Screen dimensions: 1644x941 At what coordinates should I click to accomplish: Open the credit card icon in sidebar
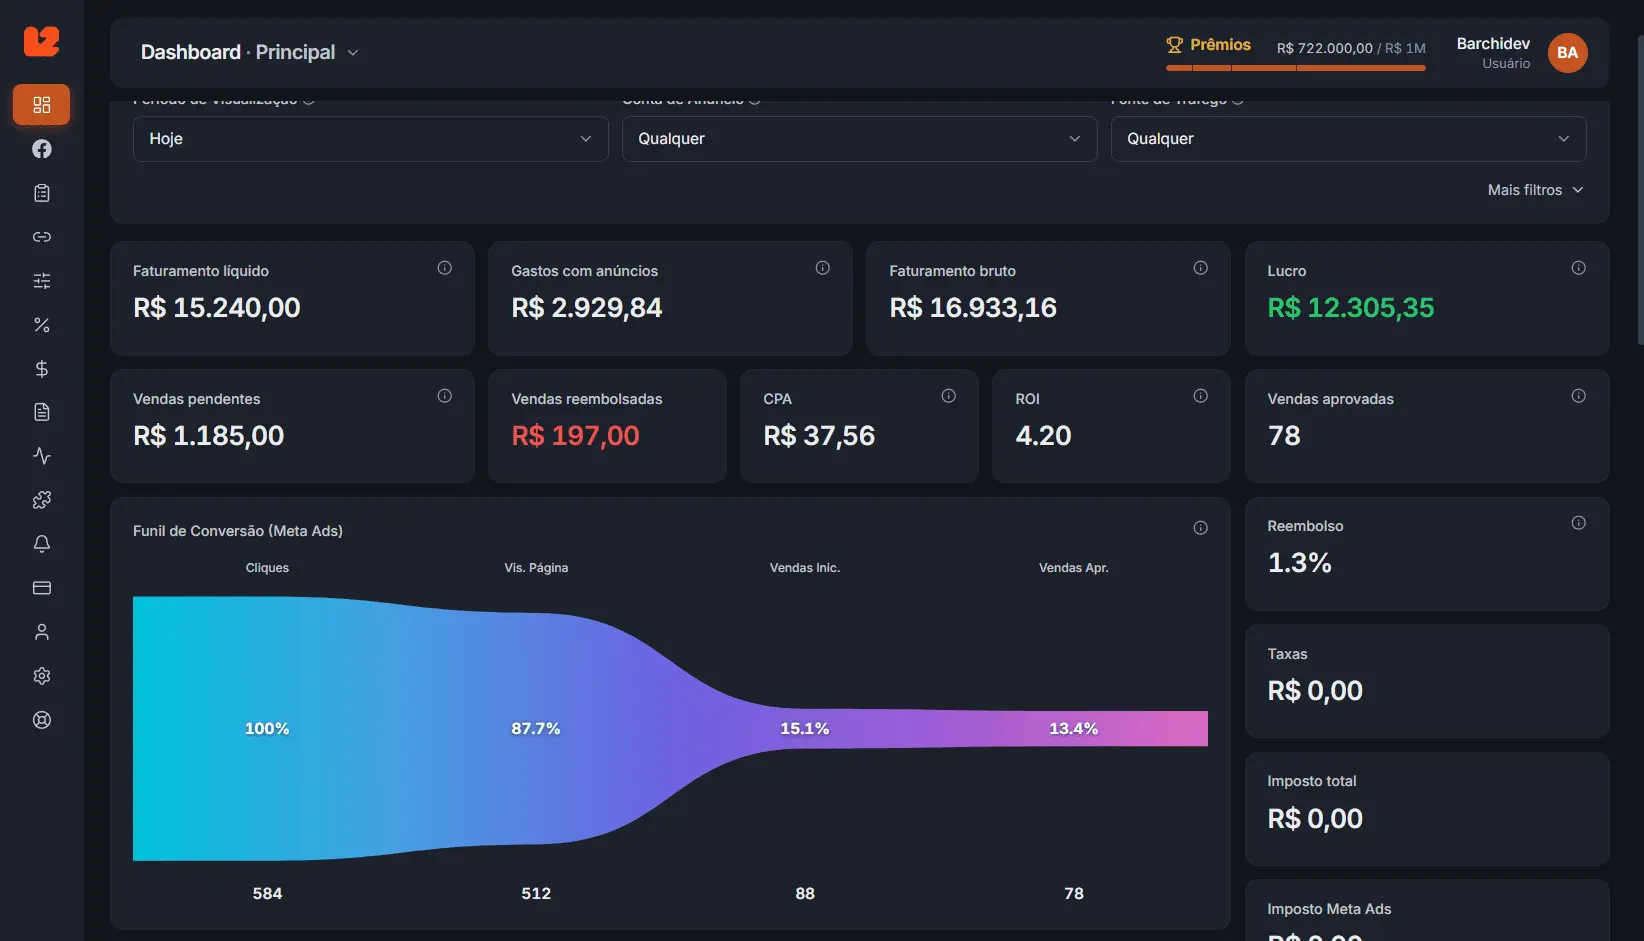point(41,588)
